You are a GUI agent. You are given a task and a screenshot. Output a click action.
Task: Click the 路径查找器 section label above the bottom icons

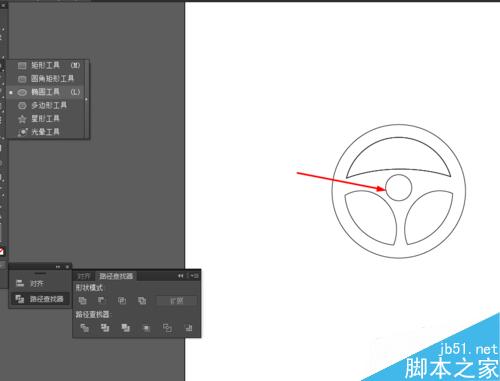click(x=93, y=314)
